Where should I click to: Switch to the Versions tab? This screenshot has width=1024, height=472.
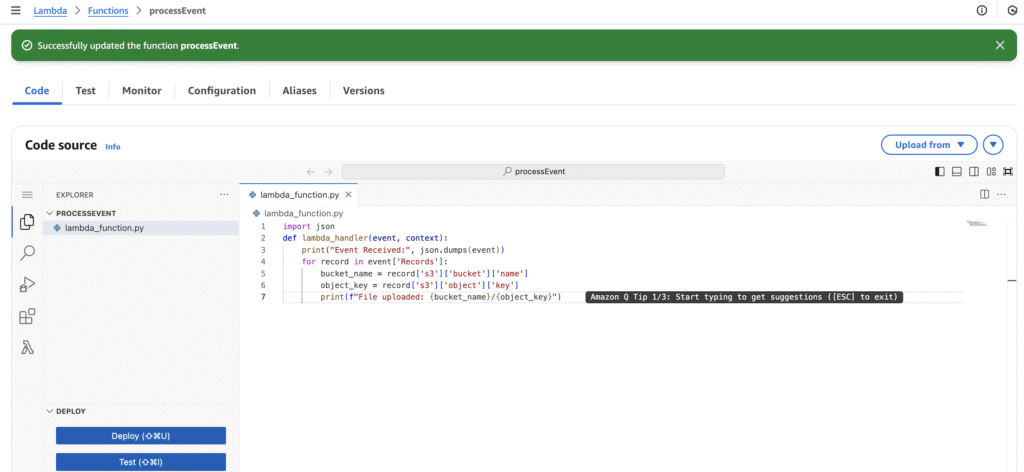point(364,91)
